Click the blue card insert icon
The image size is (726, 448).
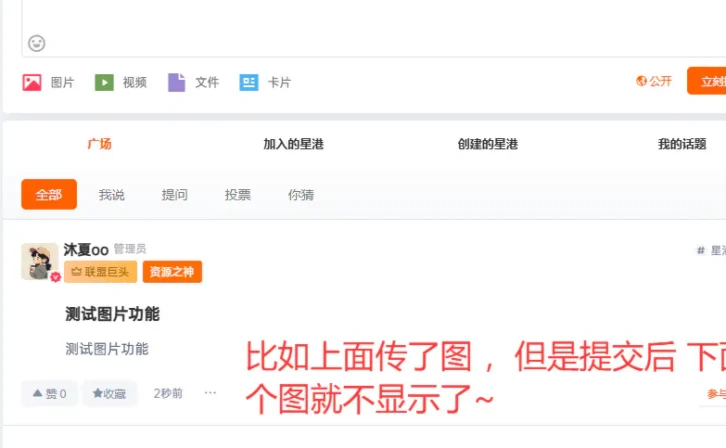coord(249,82)
